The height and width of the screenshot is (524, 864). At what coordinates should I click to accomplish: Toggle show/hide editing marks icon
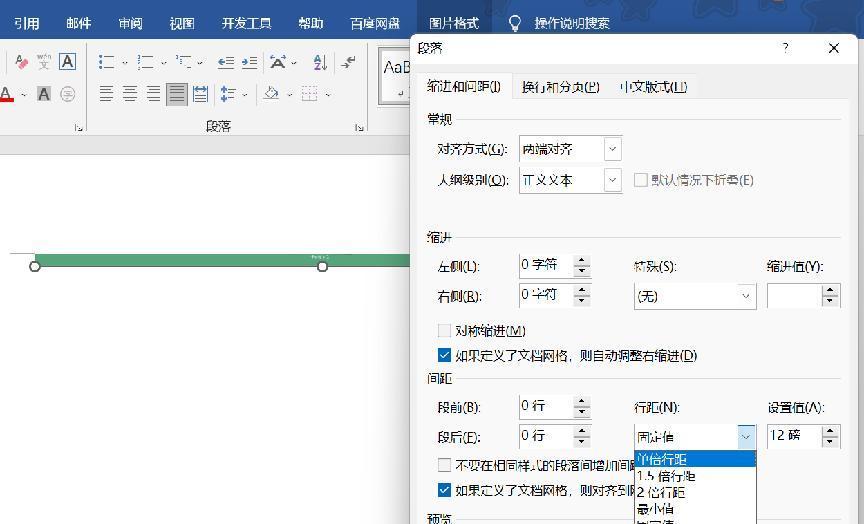[x=348, y=62]
